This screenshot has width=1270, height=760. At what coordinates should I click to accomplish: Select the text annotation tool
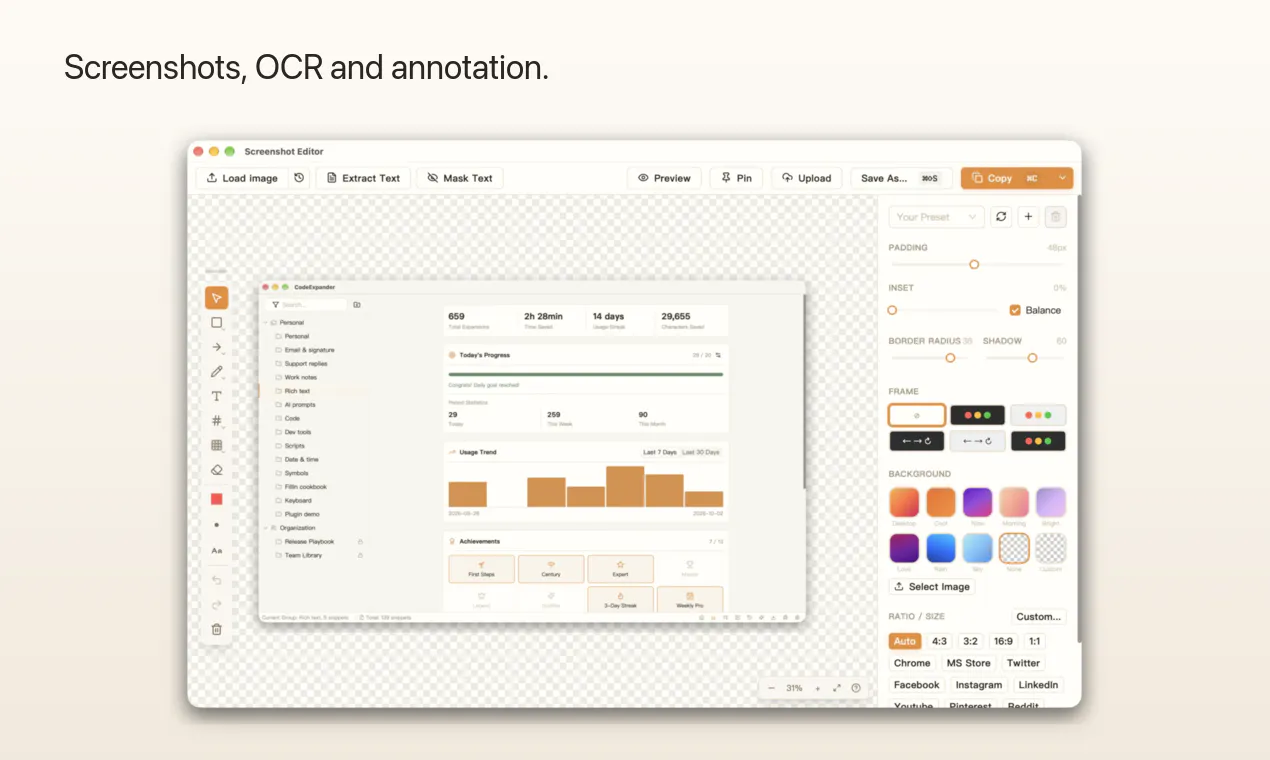217,396
